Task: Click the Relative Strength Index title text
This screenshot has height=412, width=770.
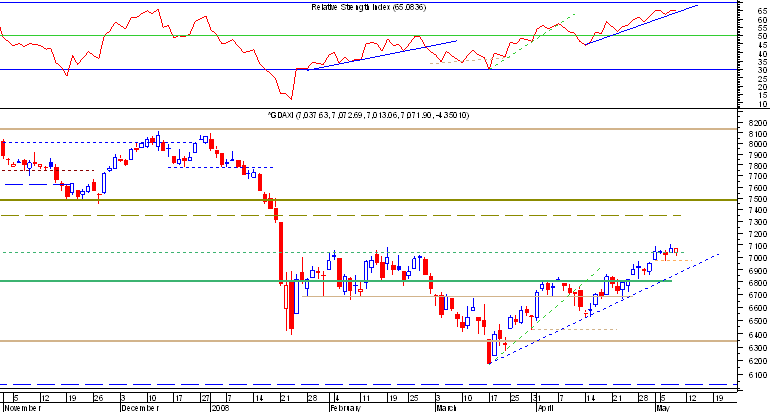Action: [x=368, y=7]
